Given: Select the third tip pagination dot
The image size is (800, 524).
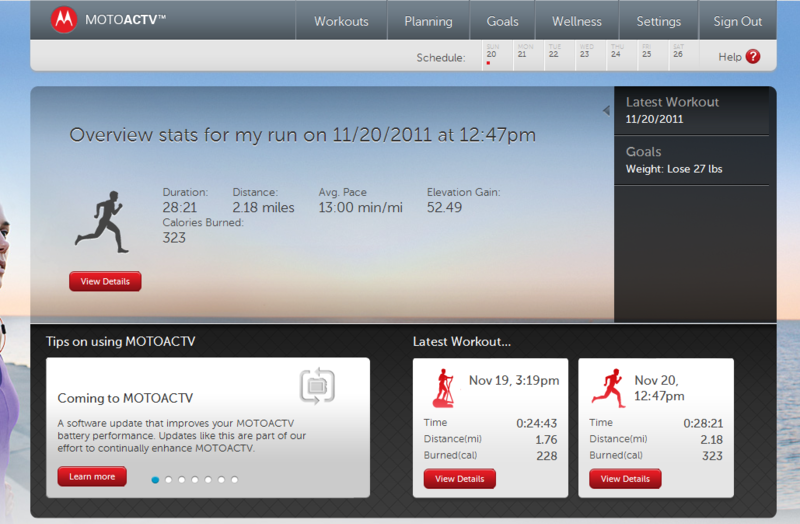Looking at the screenshot, I should pyautogui.click(x=182, y=480).
